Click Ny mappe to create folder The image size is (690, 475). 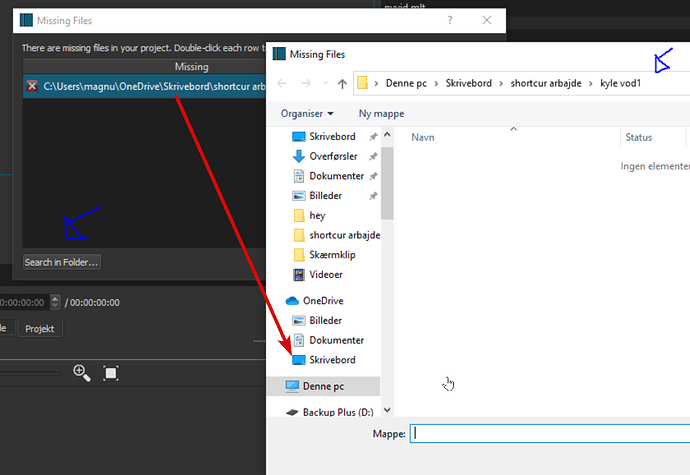(381, 114)
